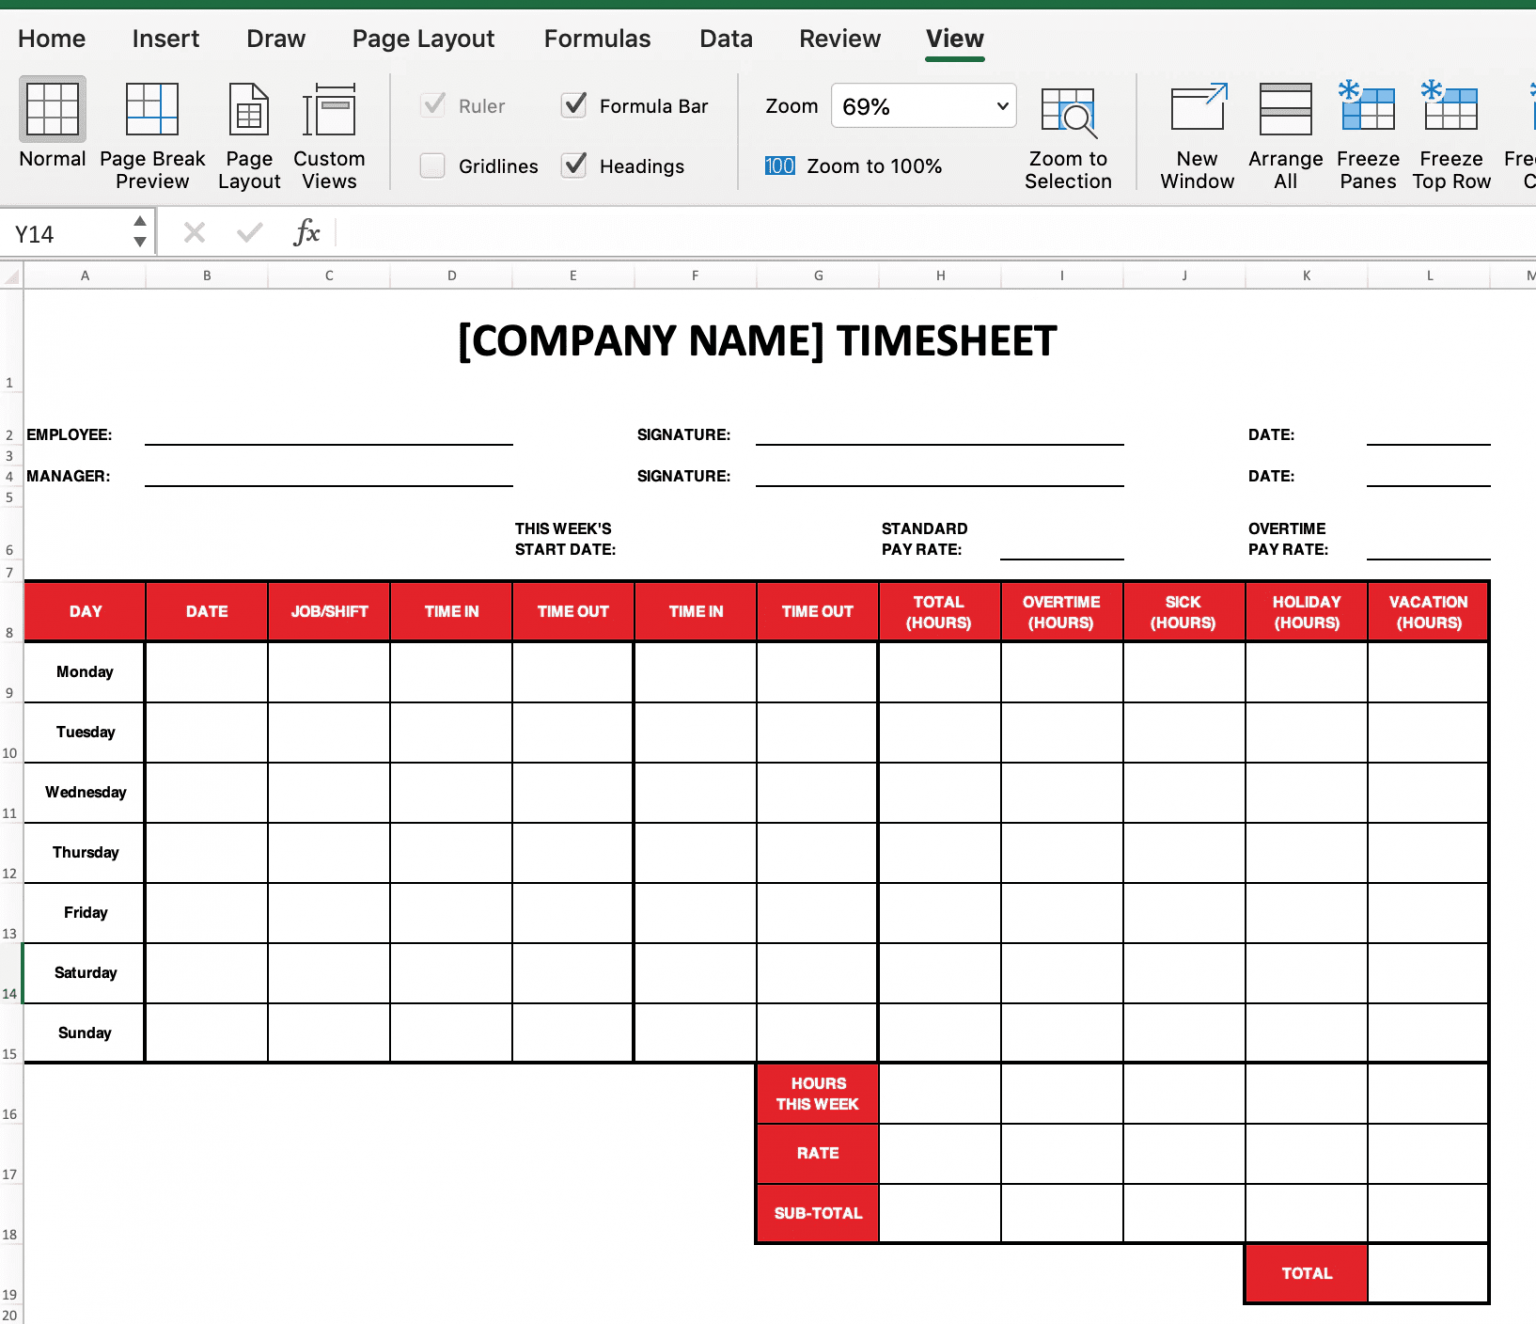1536x1324 pixels.
Task: Open the Name Box dropdown
Action: coord(140,231)
